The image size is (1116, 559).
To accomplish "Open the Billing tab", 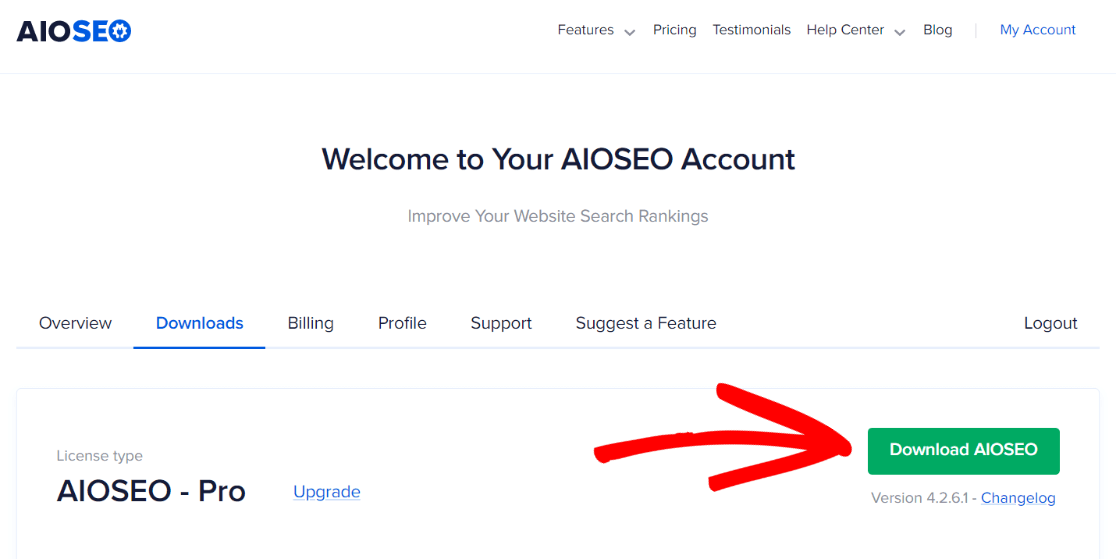I will [x=310, y=323].
